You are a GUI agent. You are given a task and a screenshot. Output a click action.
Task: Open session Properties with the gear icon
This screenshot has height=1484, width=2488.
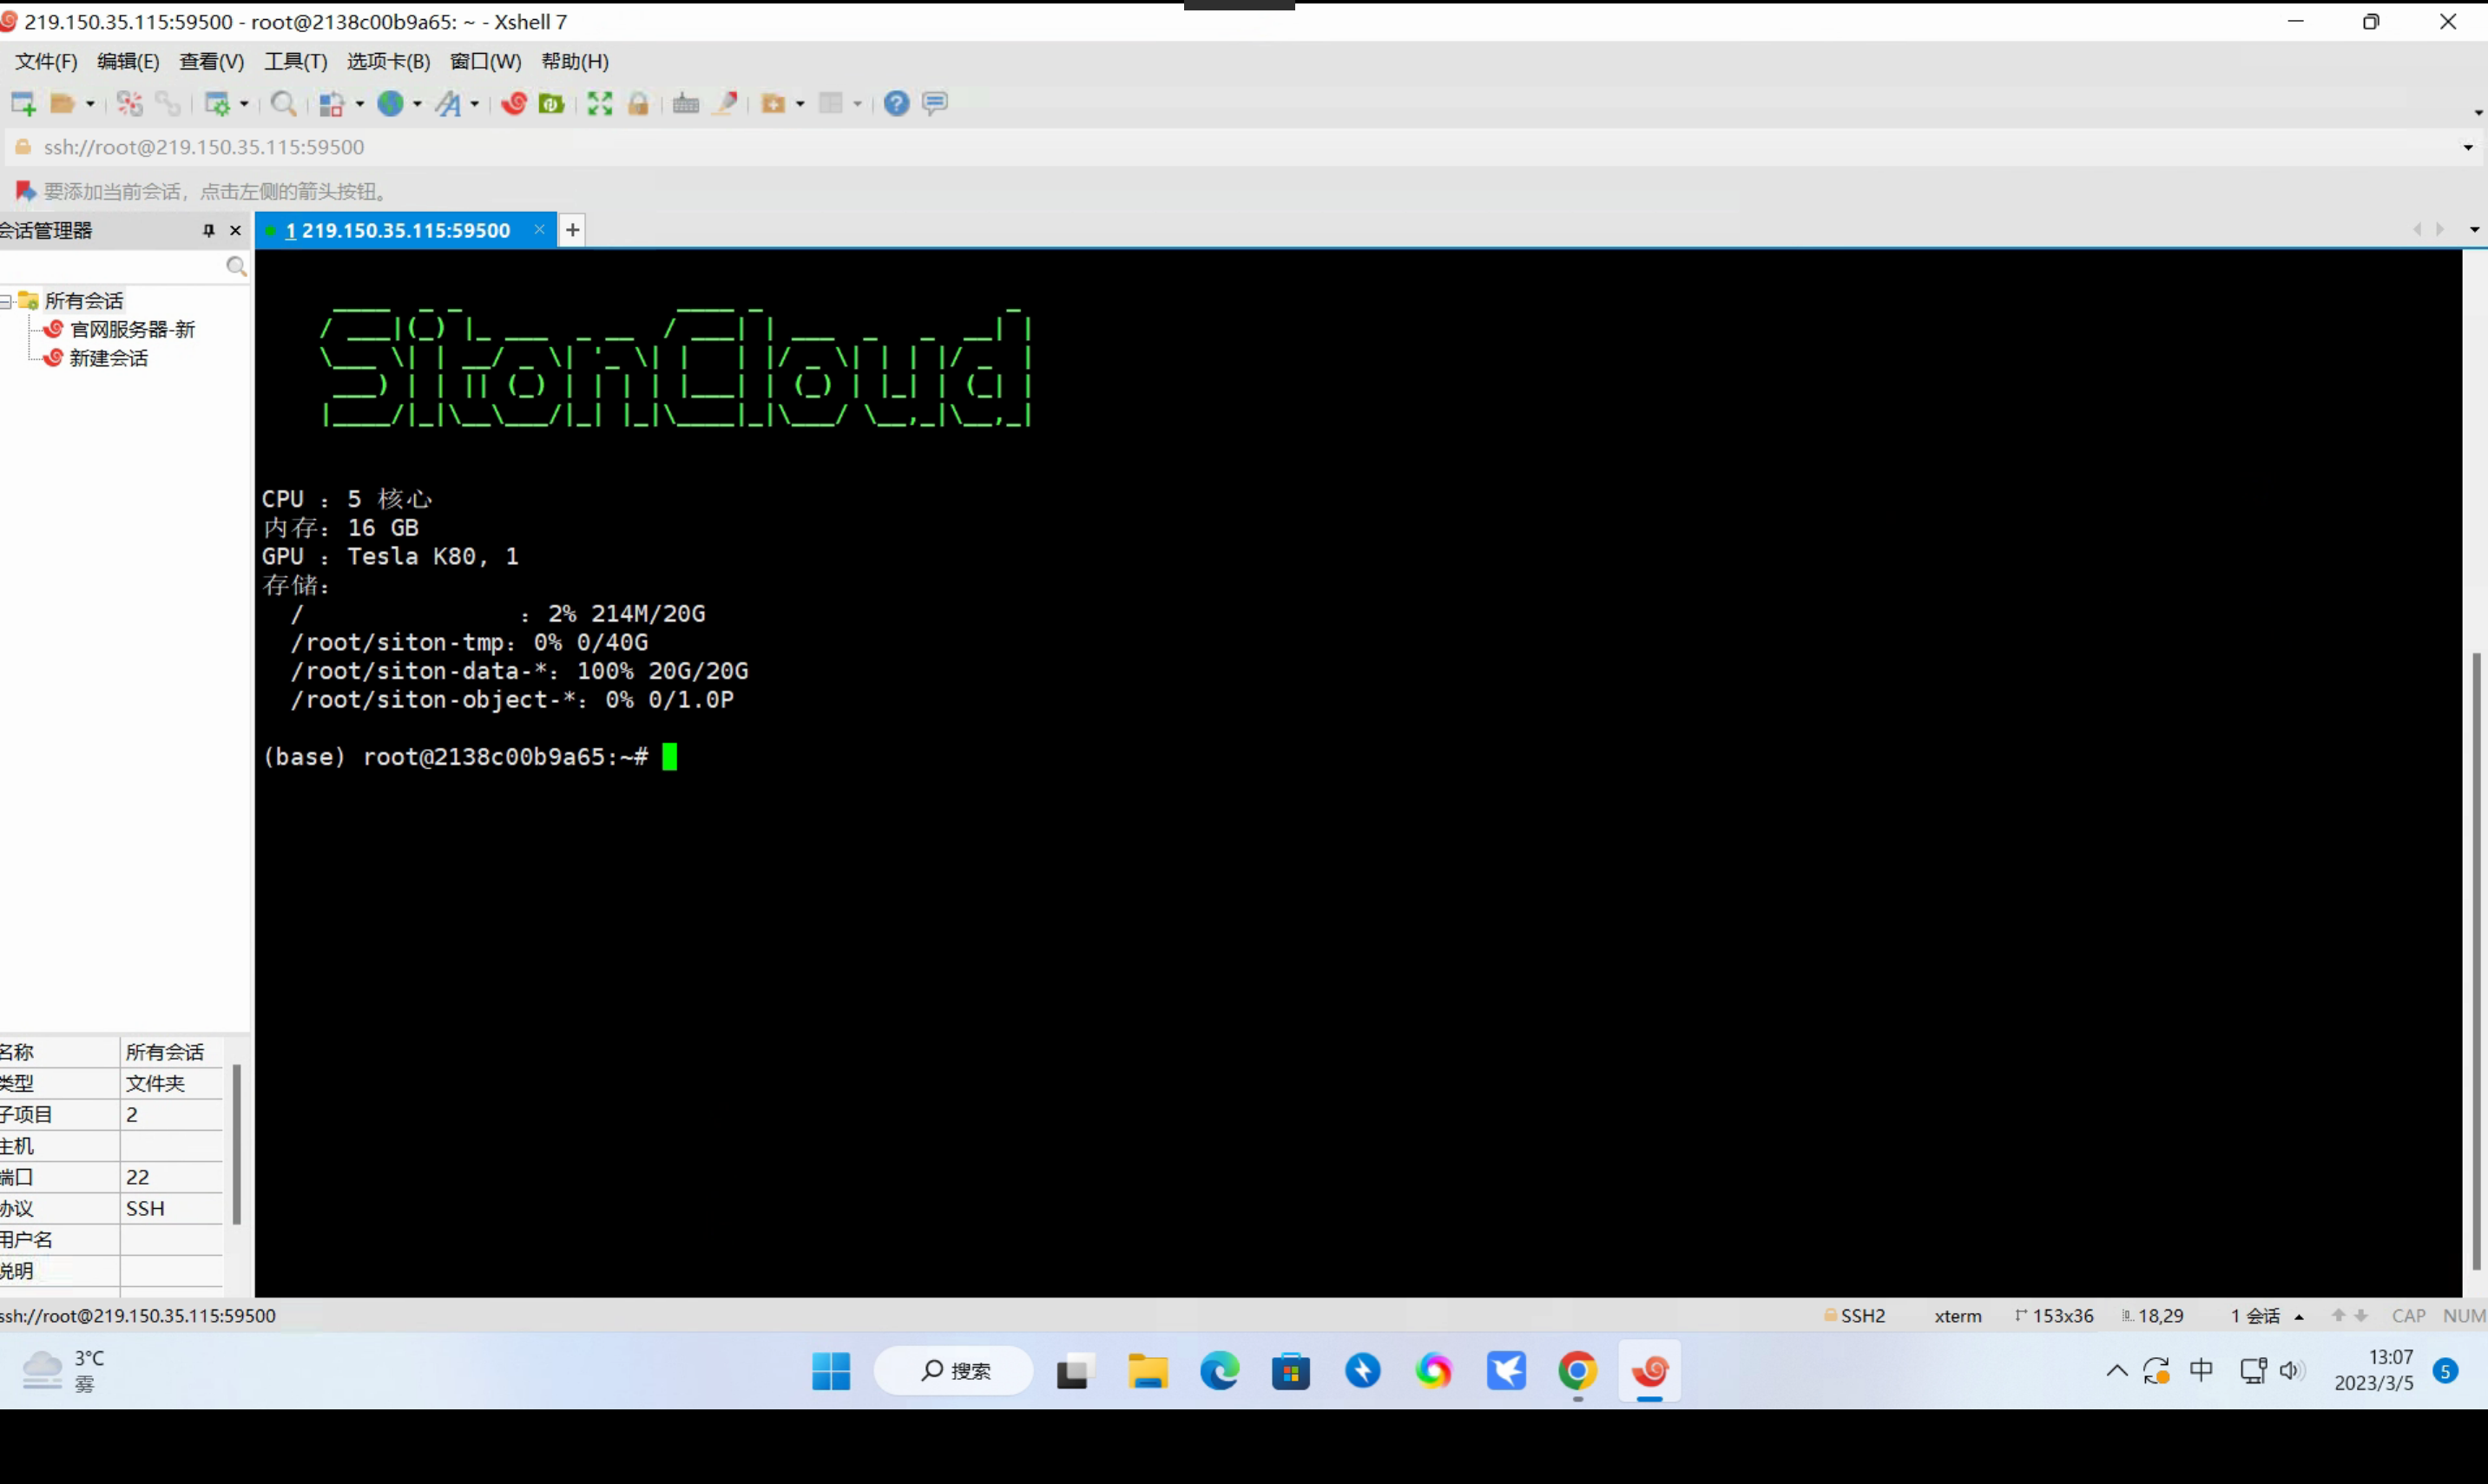tap(217, 103)
